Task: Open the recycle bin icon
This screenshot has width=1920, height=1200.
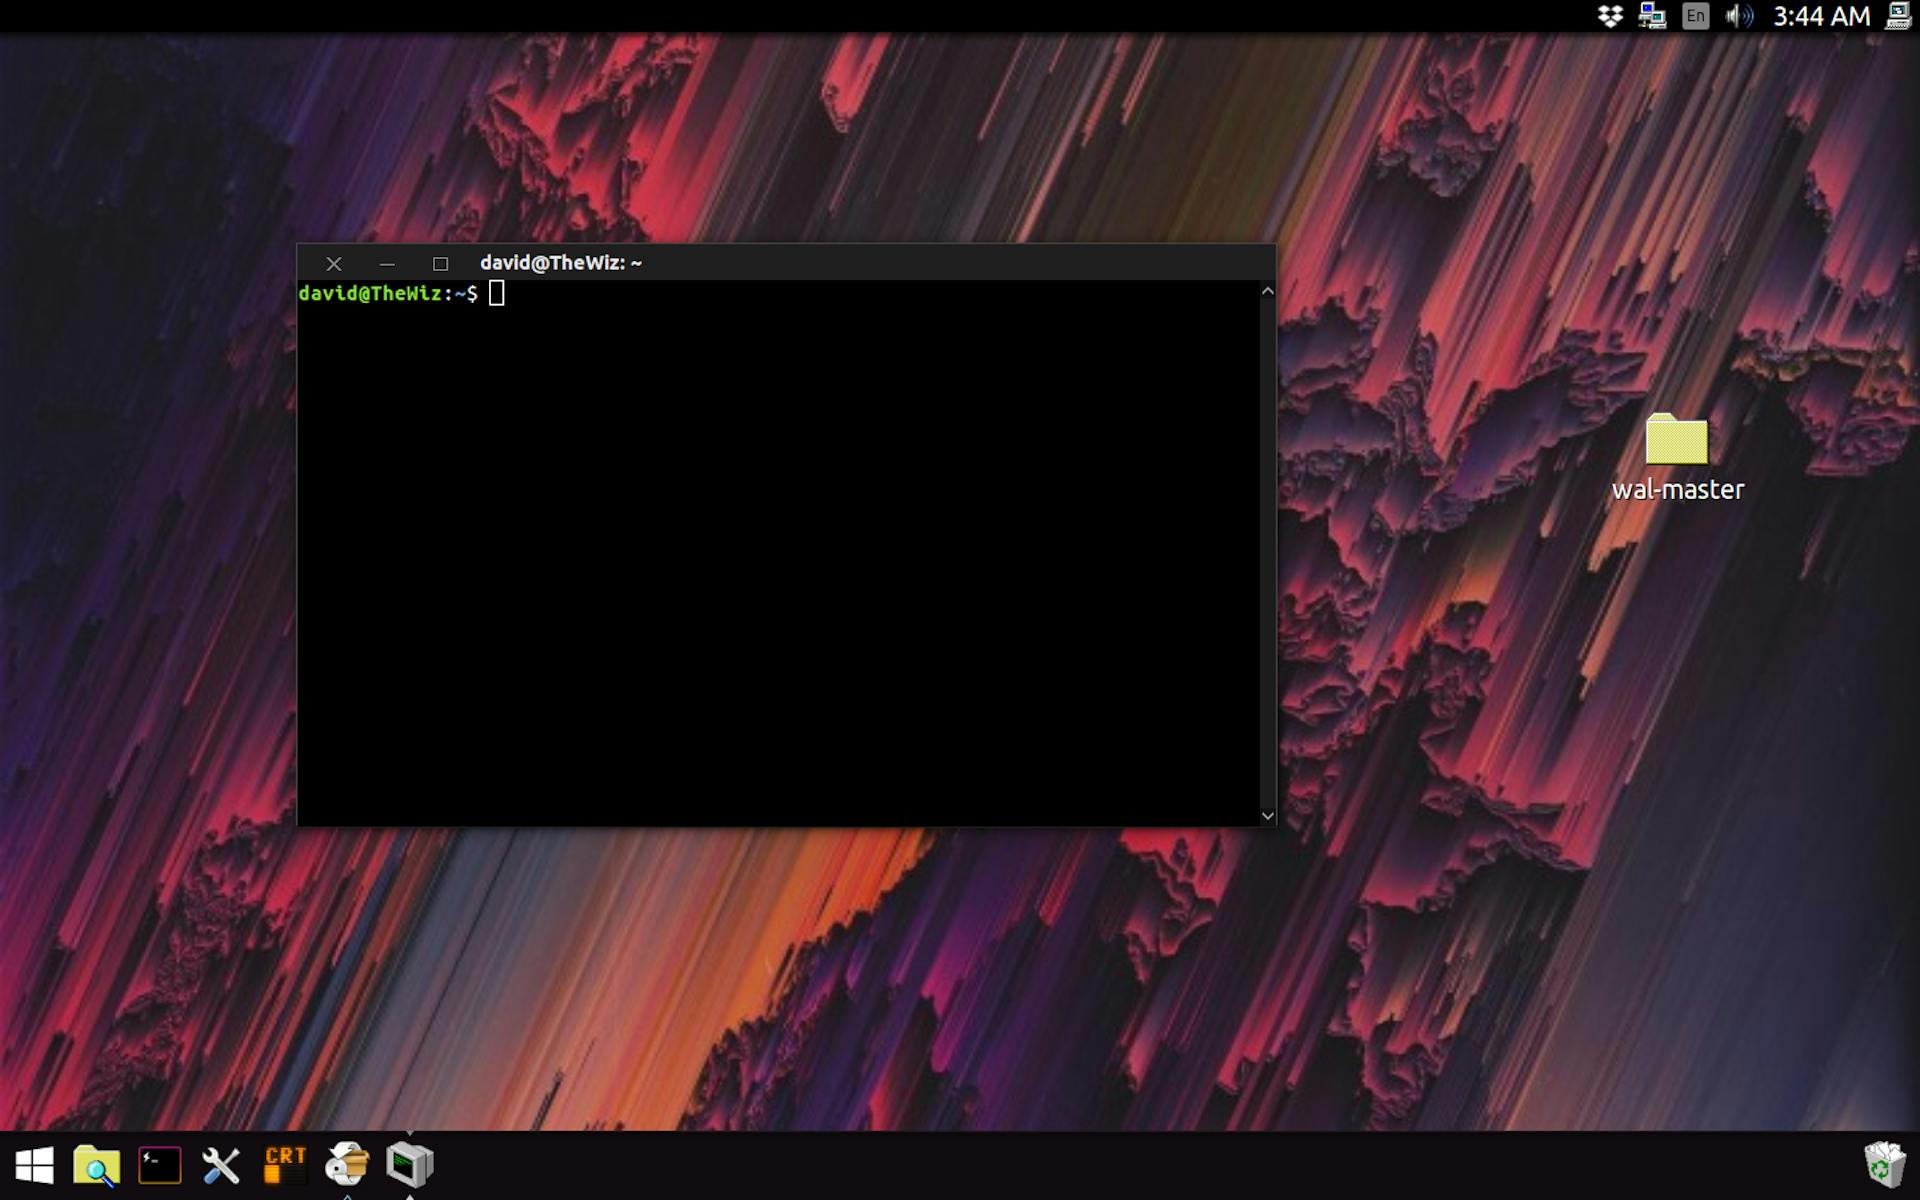Action: pos(1884,1165)
